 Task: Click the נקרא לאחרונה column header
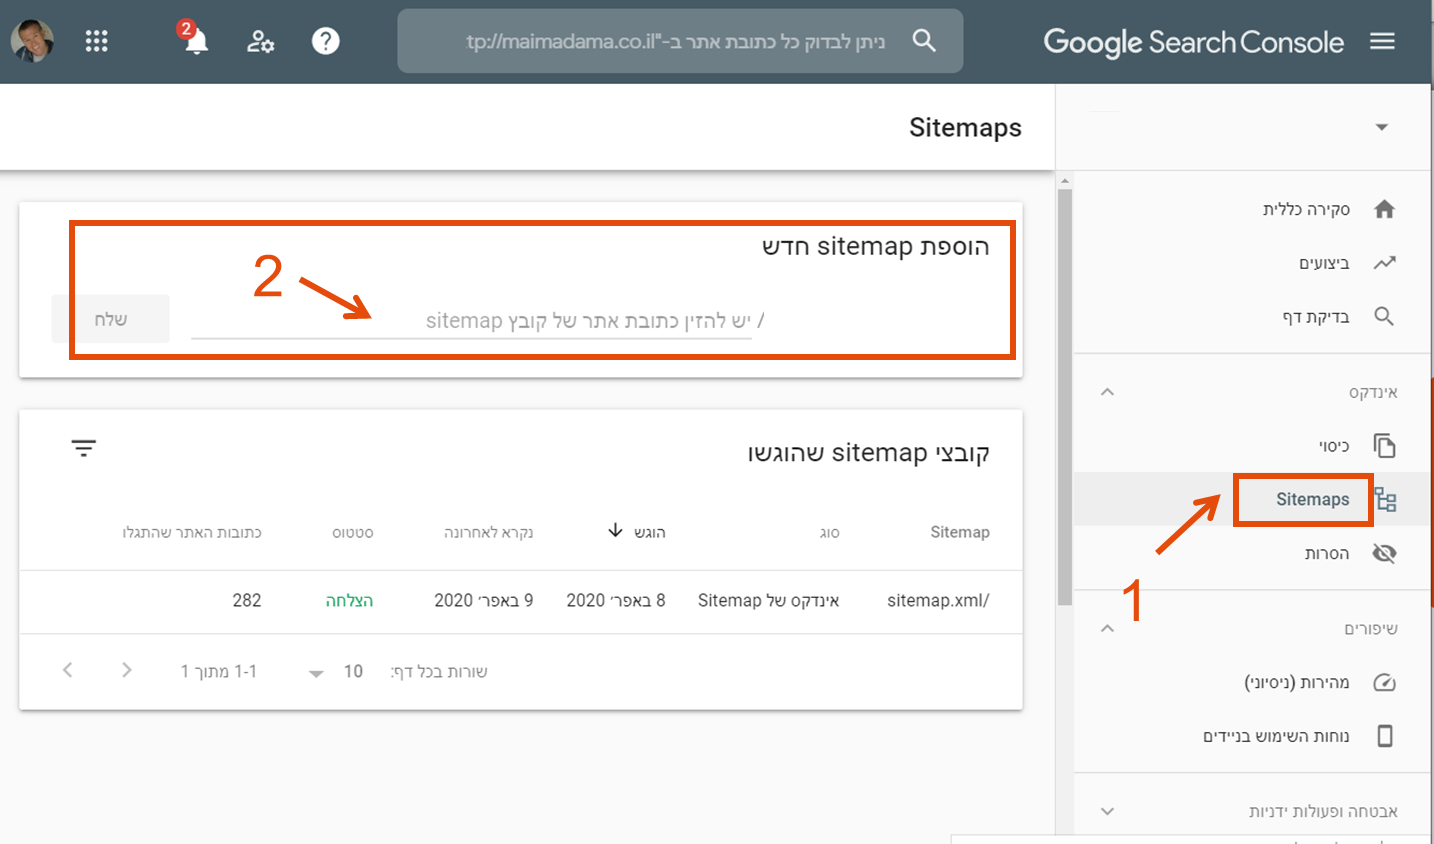(x=489, y=532)
